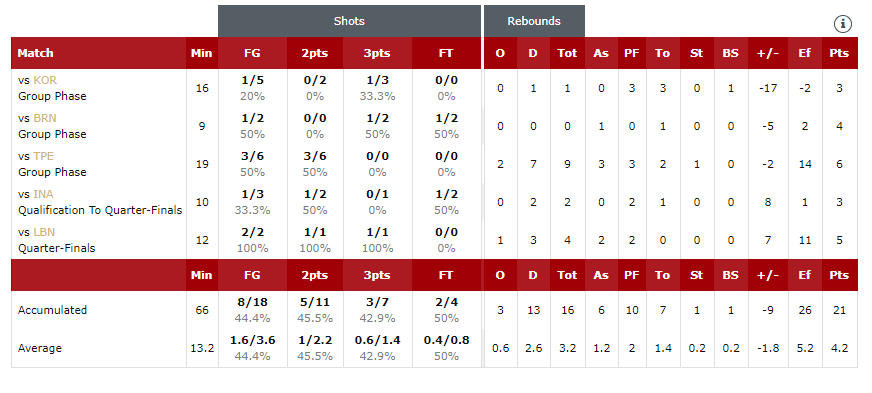Click the top BS column header
The height and width of the screenshot is (393, 872).
(x=731, y=53)
